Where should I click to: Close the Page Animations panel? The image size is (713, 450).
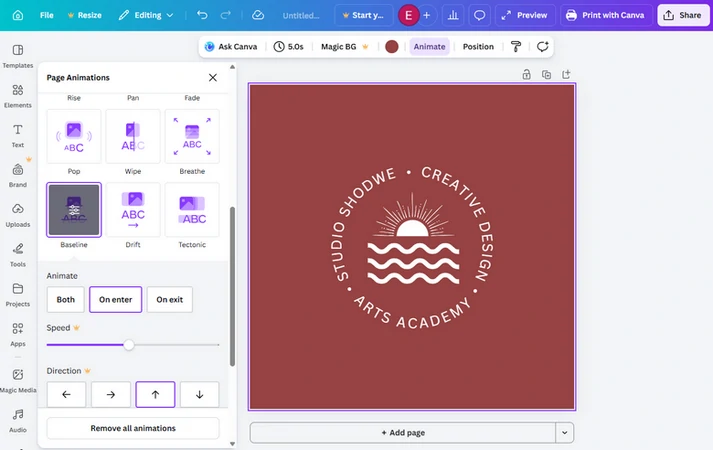click(x=212, y=78)
